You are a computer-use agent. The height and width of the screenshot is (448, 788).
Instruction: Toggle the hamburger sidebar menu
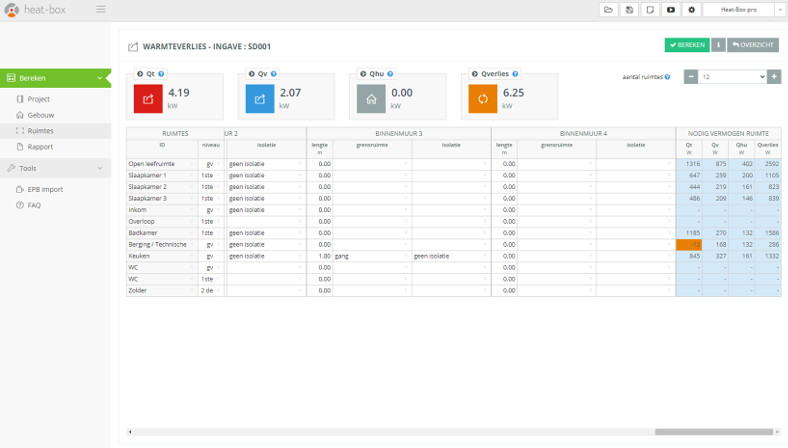tap(100, 9)
